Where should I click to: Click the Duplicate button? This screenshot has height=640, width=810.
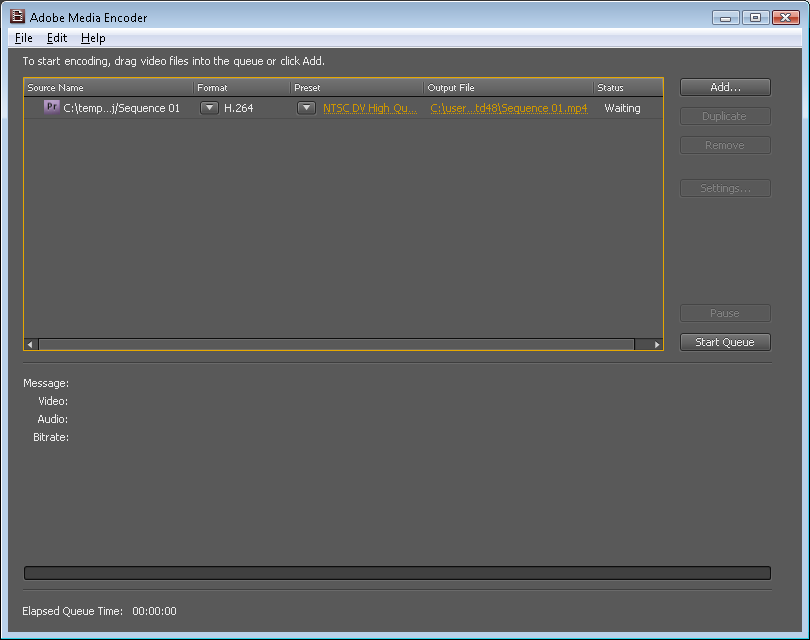click(725, 116)
